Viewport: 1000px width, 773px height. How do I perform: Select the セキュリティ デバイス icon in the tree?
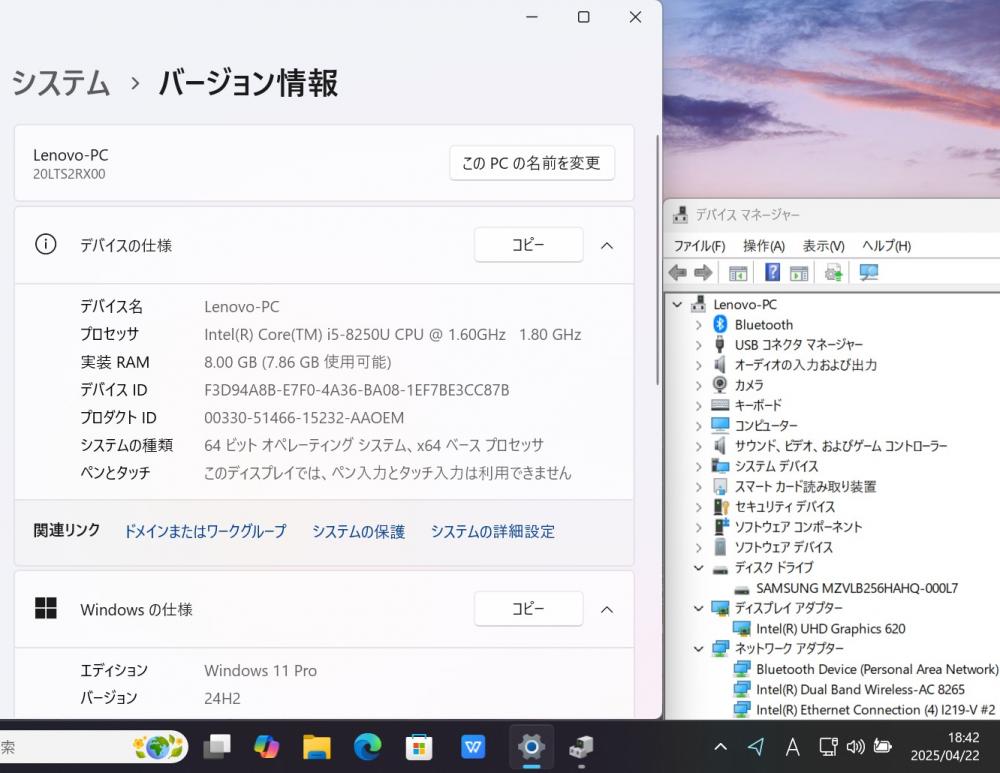721,506
